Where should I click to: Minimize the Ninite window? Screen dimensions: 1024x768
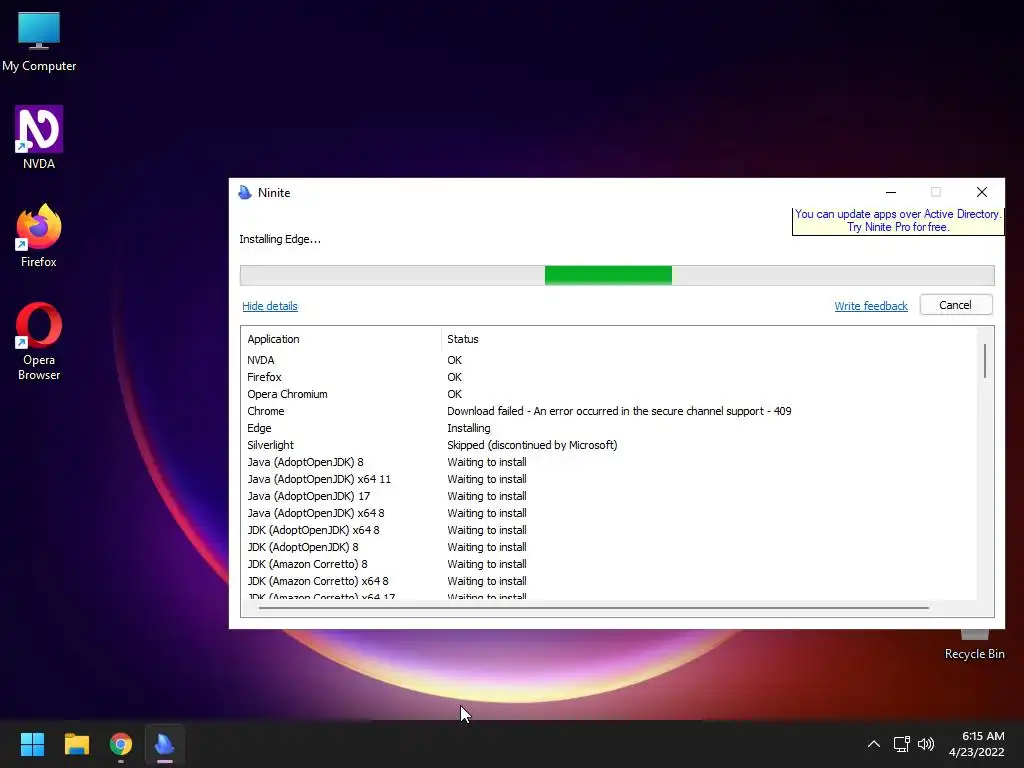click(891, 192)
